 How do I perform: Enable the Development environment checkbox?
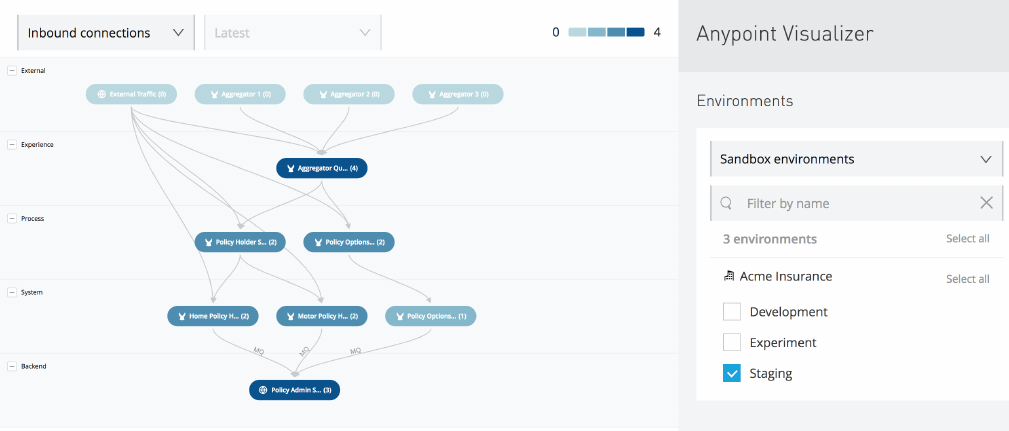[732, 312]
